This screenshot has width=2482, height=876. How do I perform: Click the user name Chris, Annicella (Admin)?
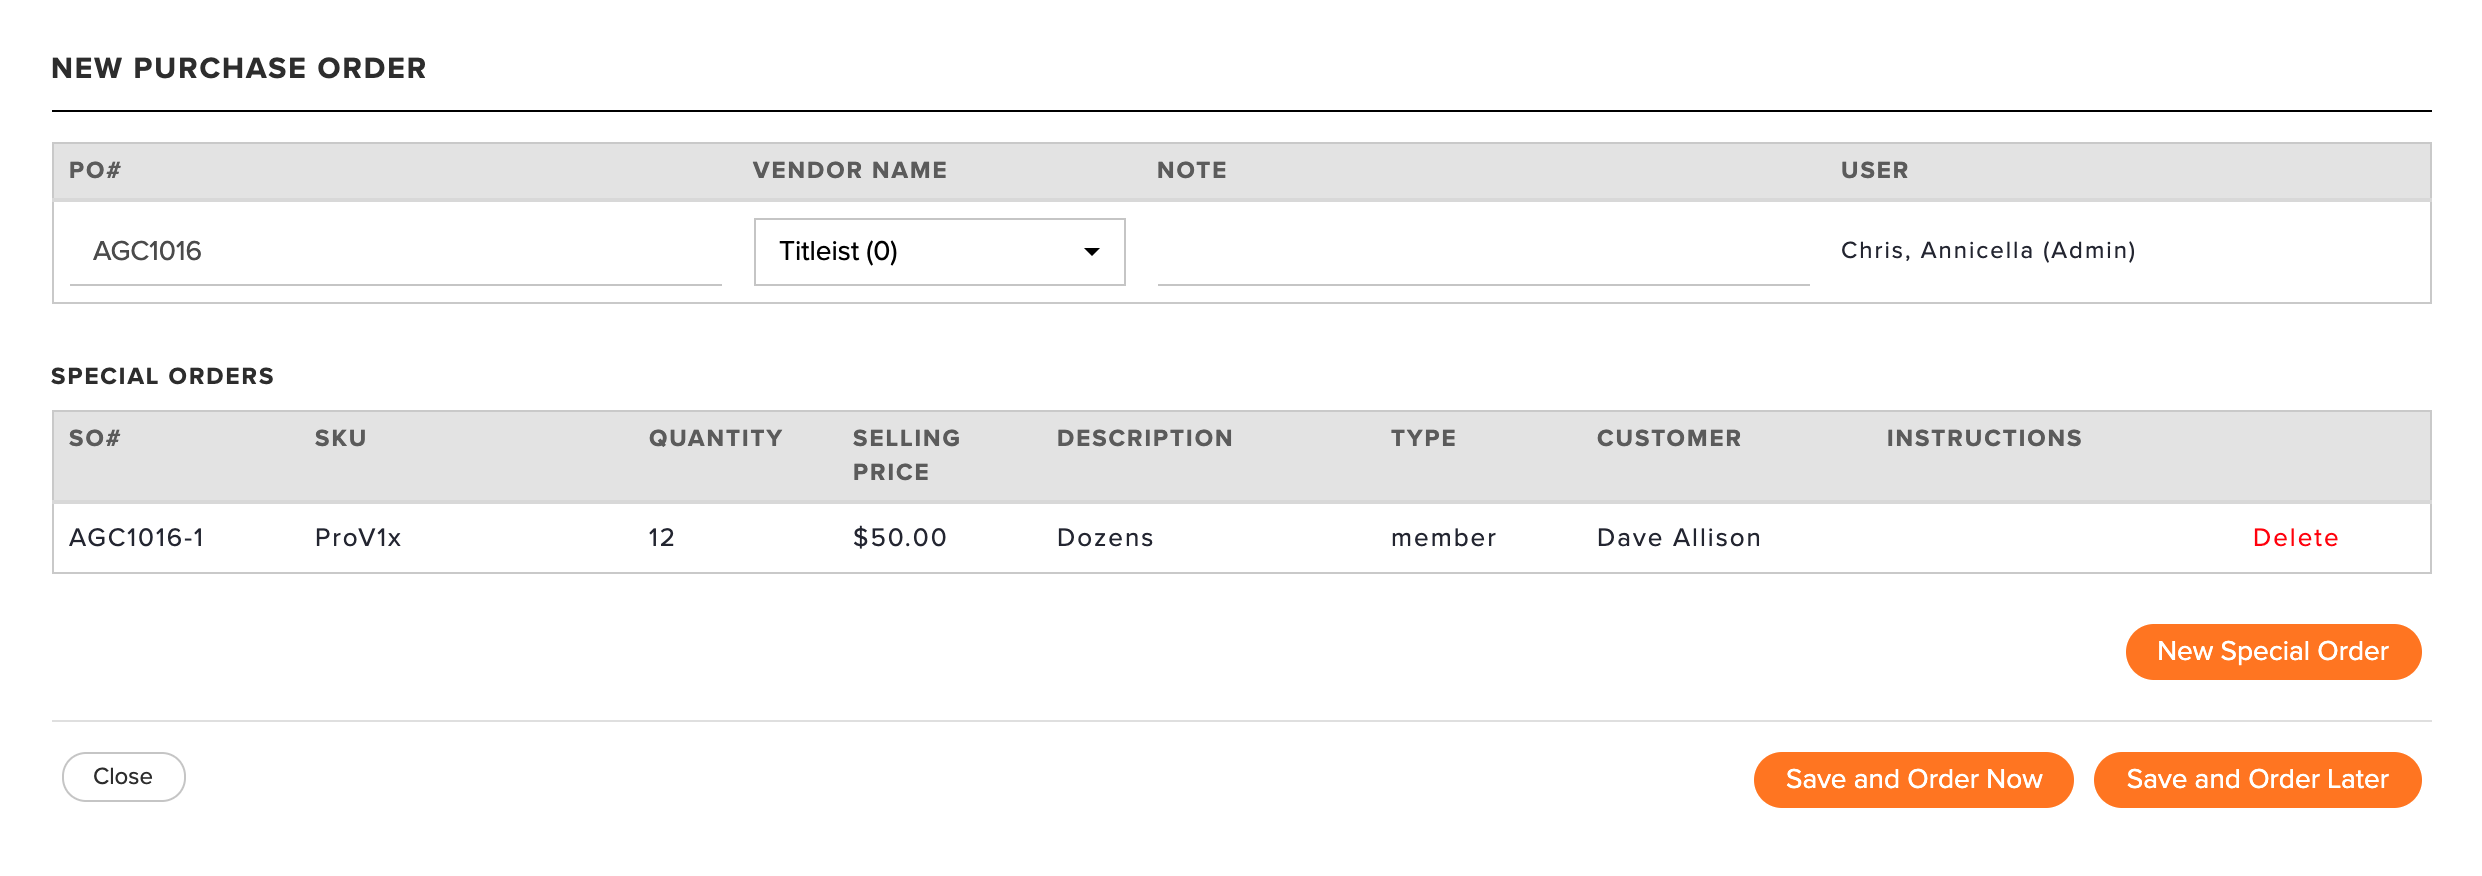(x=1988, y=251)
